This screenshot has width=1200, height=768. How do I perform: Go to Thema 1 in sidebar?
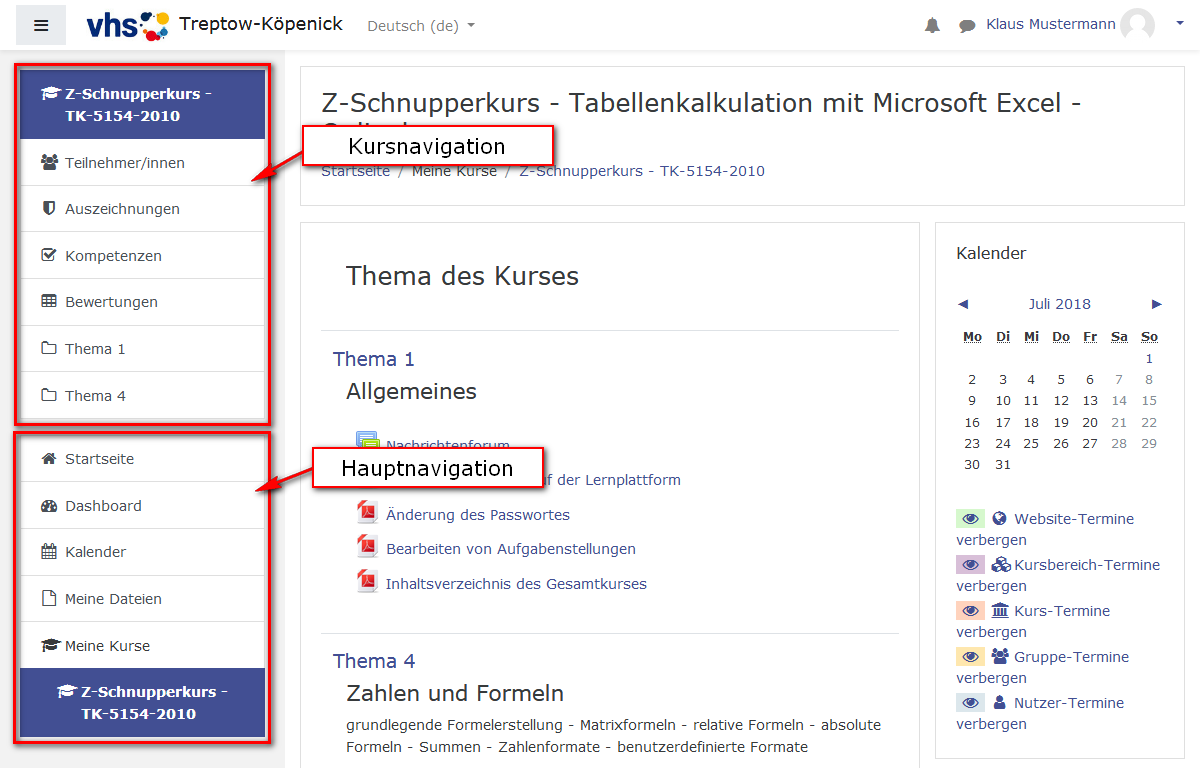pos(142,349)
